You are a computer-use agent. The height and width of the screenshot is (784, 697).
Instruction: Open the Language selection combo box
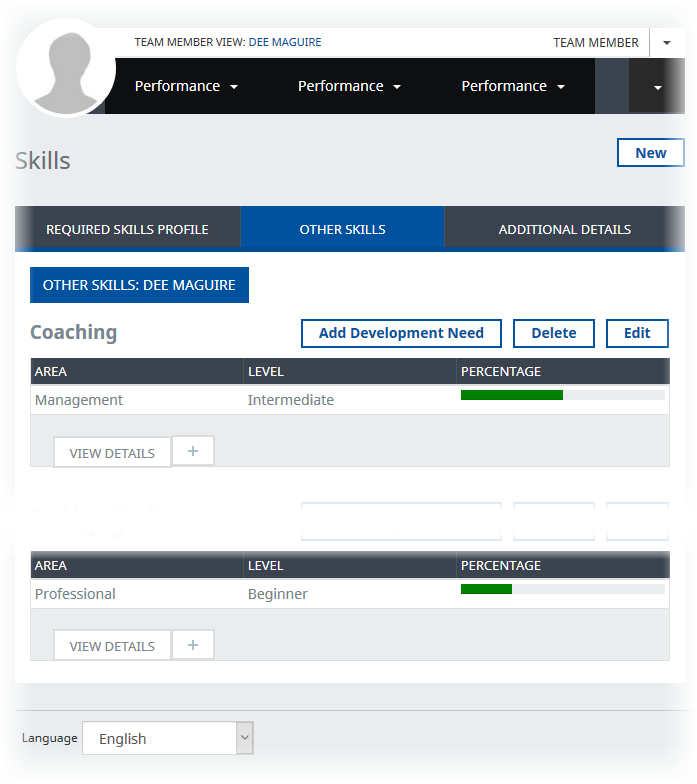[x=167, y=739]
